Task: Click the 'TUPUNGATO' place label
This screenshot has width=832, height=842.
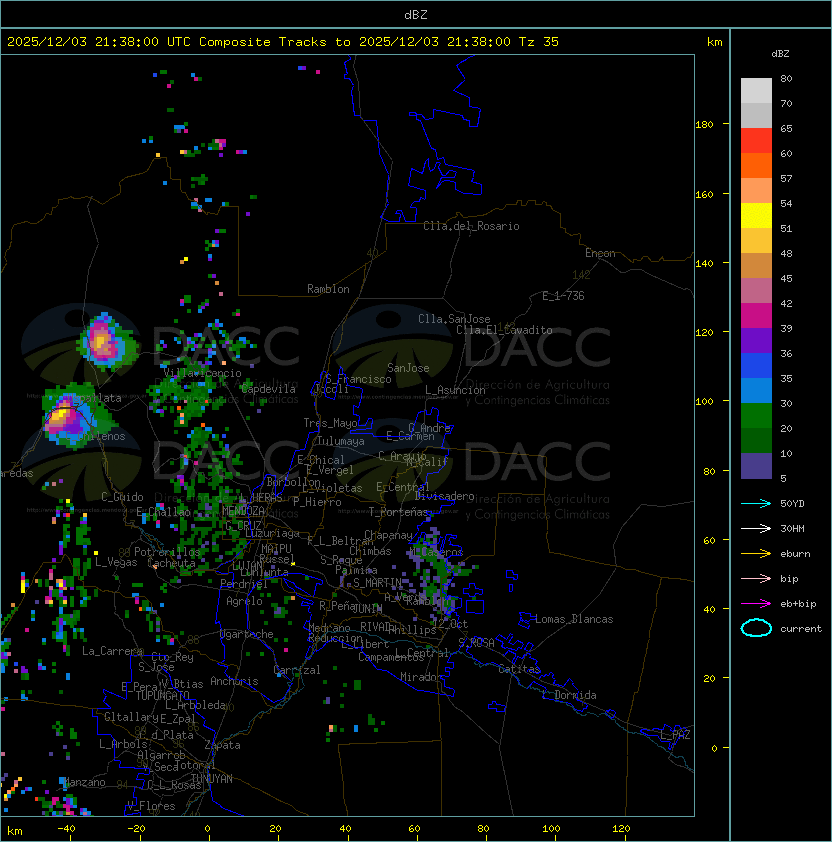Action: coord(162,695)
